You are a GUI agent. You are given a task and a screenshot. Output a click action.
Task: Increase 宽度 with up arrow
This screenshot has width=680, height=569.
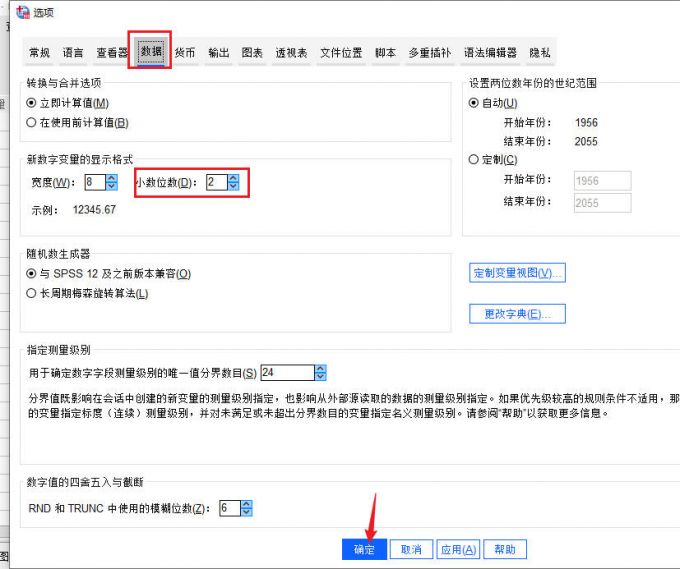point(112,178)
